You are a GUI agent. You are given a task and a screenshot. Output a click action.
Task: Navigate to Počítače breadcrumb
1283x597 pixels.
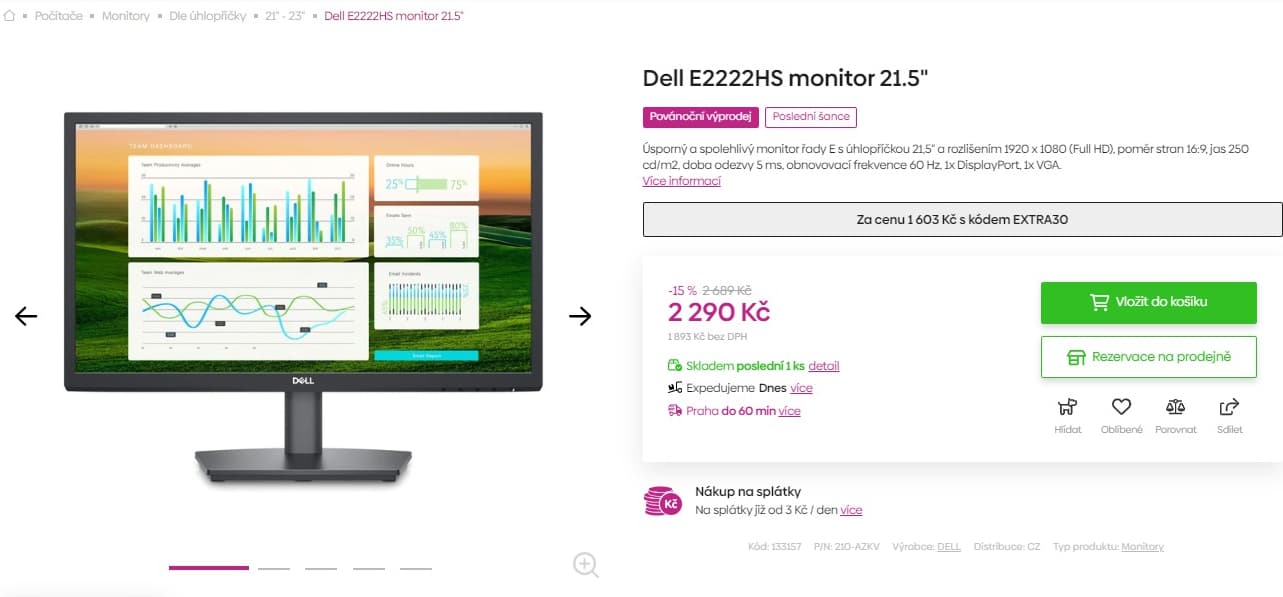pyautogui.click(x=59, y=16)
